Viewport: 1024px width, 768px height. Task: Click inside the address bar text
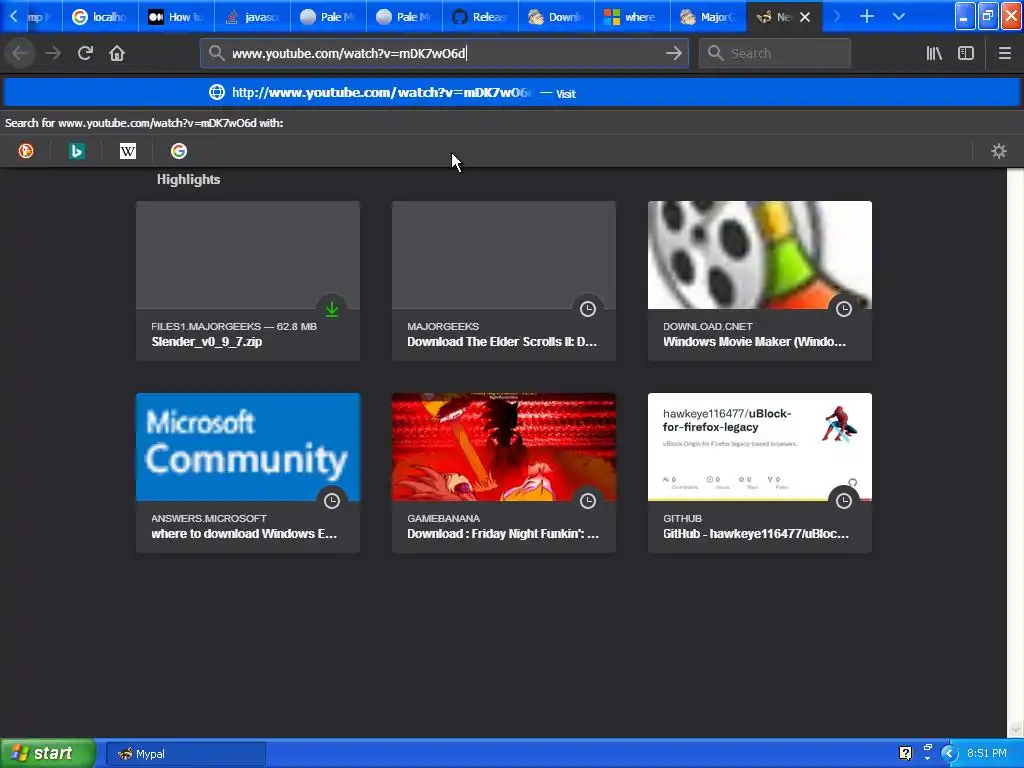349,54
